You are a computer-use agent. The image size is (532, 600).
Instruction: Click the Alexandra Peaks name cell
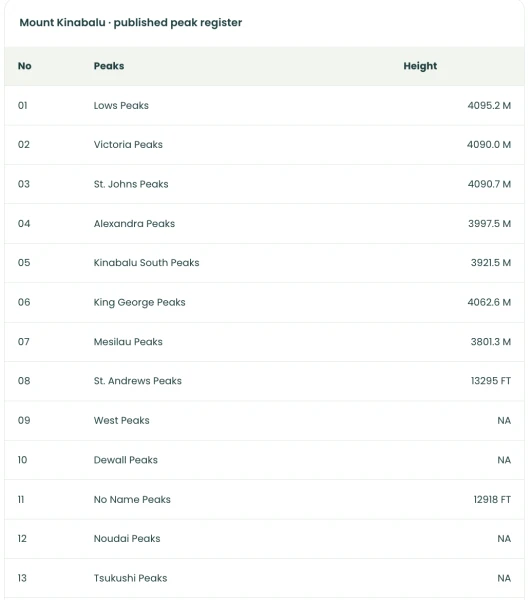tap(134, 223)
